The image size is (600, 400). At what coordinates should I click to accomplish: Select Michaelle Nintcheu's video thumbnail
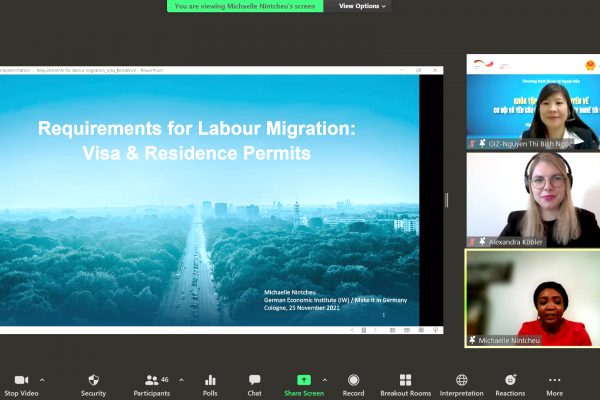(532, 298)
